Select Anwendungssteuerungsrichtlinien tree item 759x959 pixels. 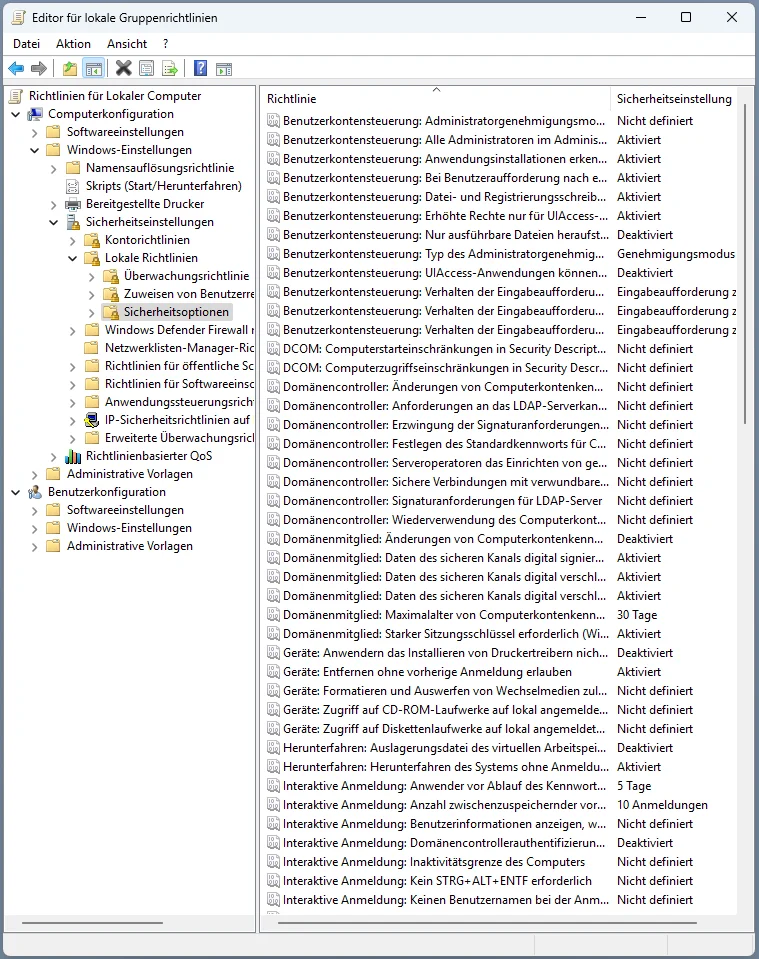pos(179,402)
